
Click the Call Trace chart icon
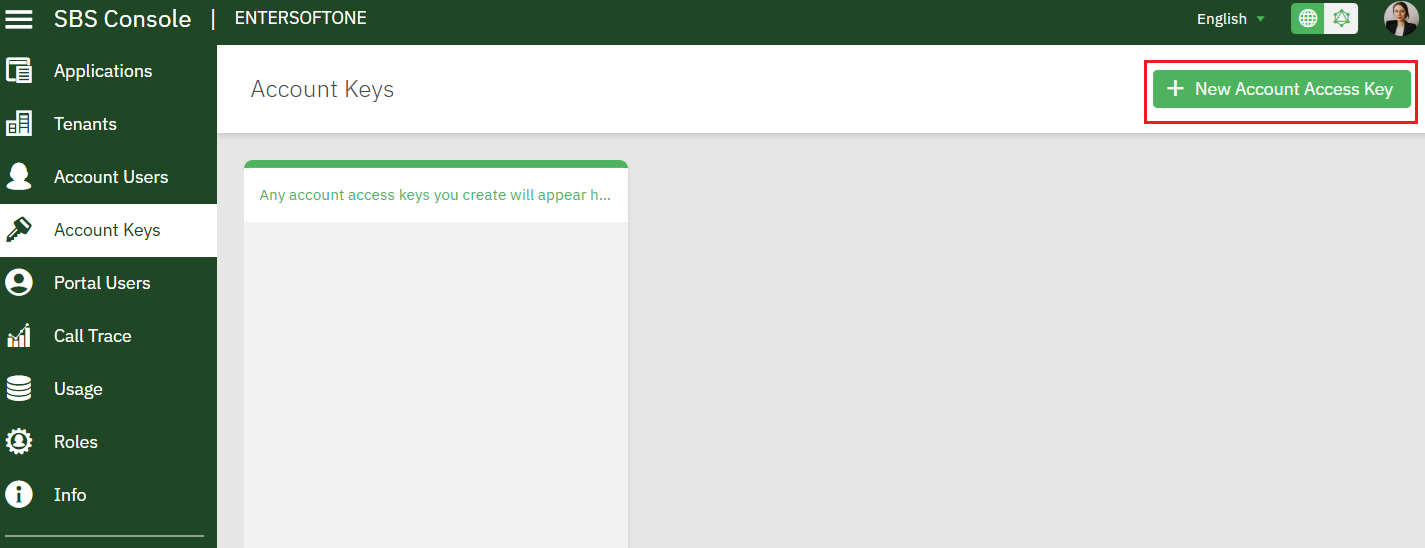tap(19, 336)
